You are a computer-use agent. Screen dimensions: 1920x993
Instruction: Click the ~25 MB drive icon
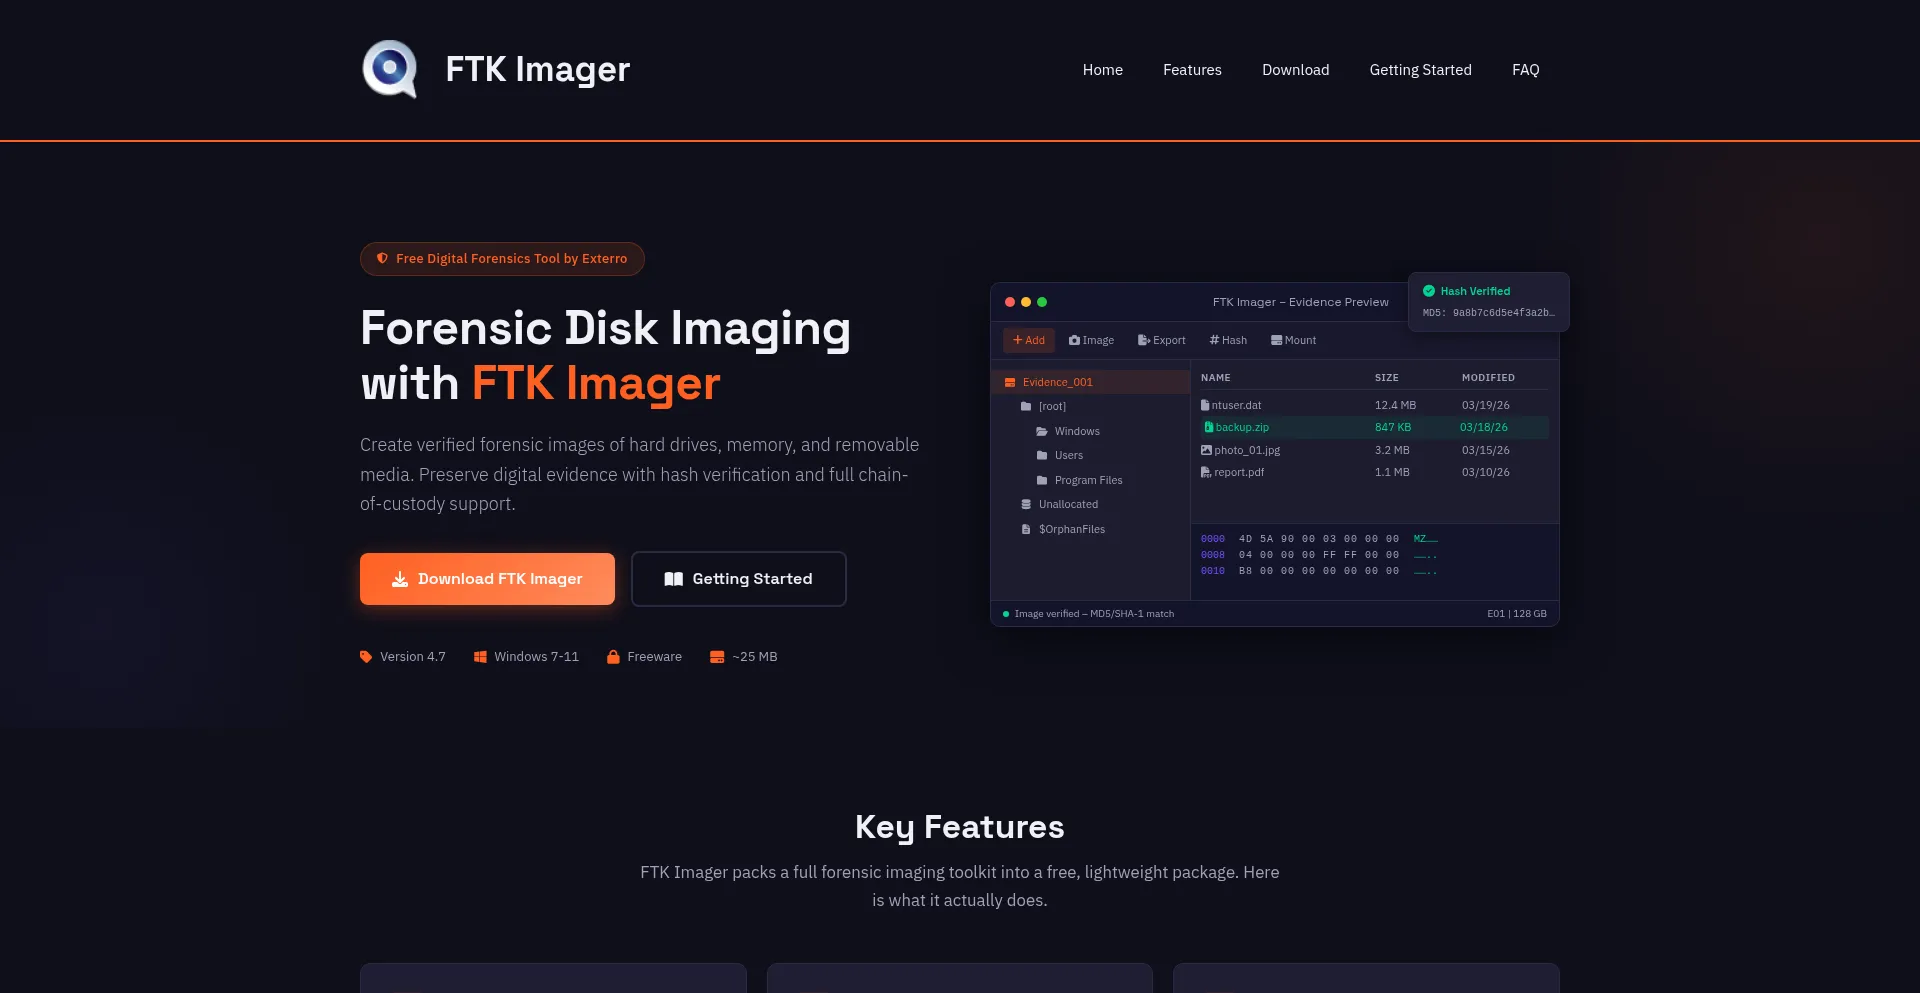[717, 657]
